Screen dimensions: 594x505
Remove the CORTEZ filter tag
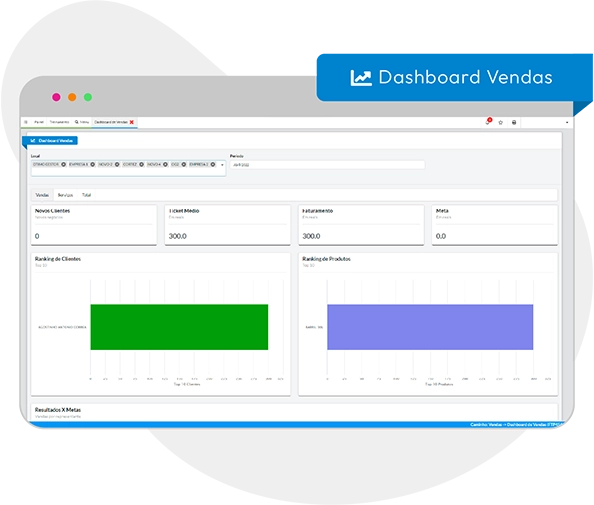click(141, 164)
